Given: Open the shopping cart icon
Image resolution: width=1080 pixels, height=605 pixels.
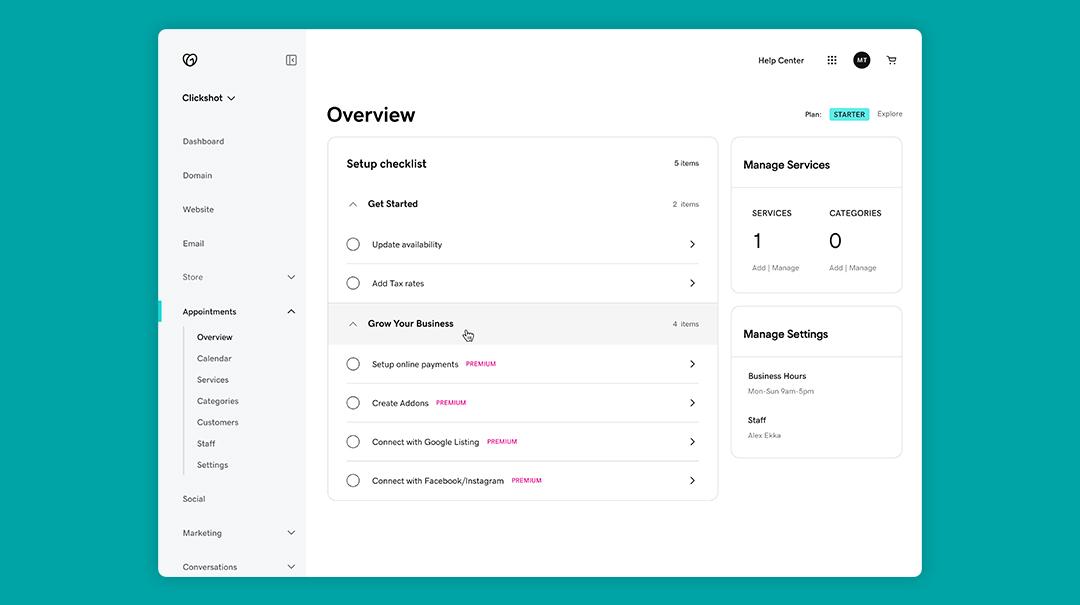Looking at the screenshot, I should click(891, 59).
